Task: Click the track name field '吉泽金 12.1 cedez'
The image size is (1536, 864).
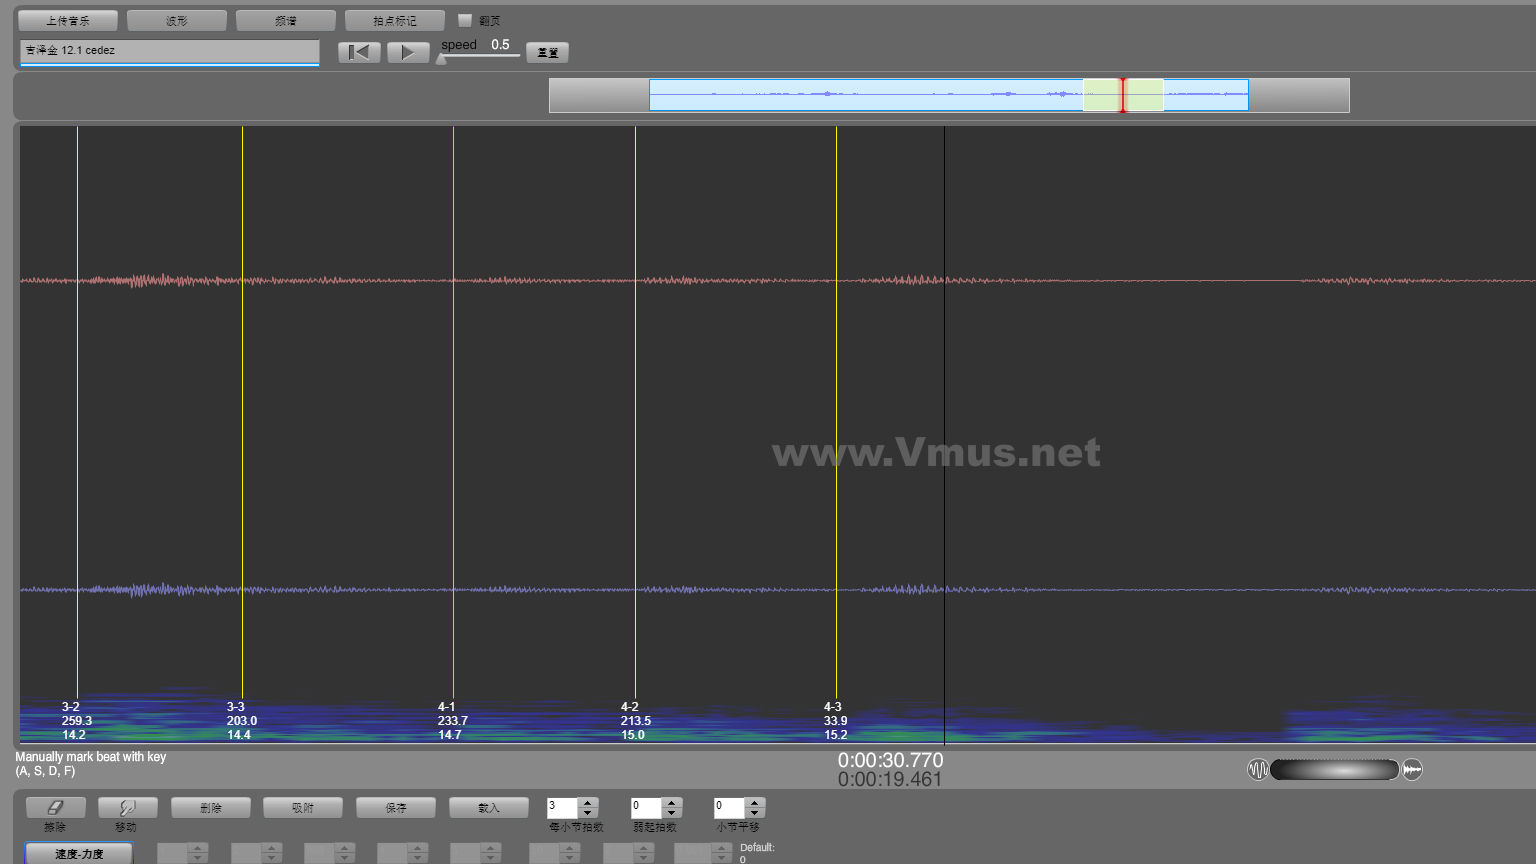Action: click(x=169, y=50)
